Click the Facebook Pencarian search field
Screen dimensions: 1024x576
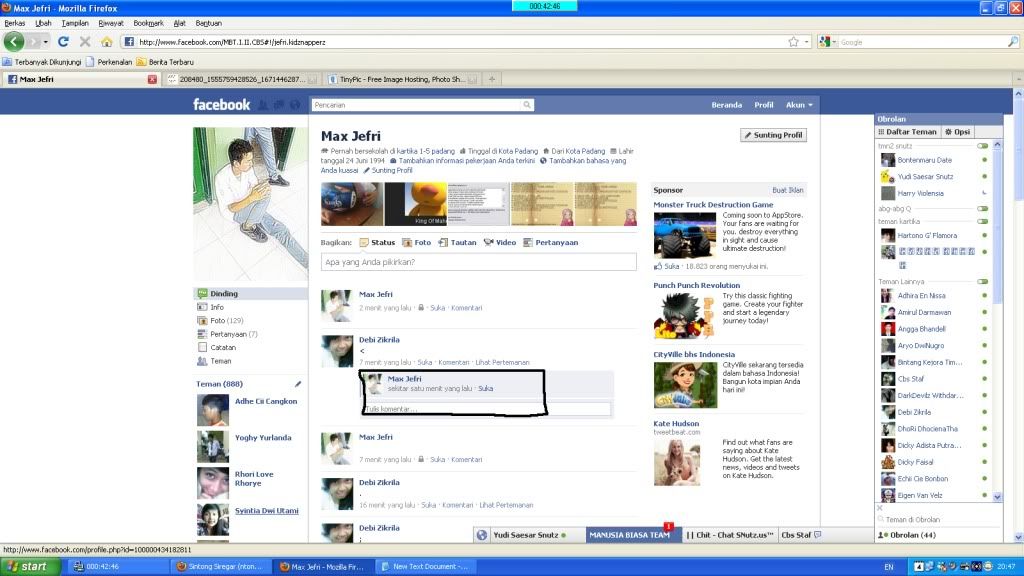(x=418, y=105)
